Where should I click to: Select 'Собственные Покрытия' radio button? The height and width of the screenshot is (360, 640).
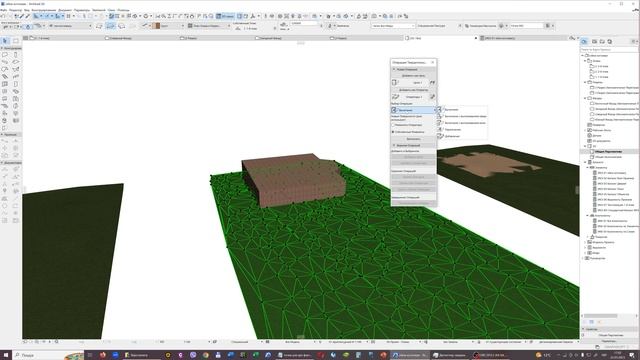point(393,132)
